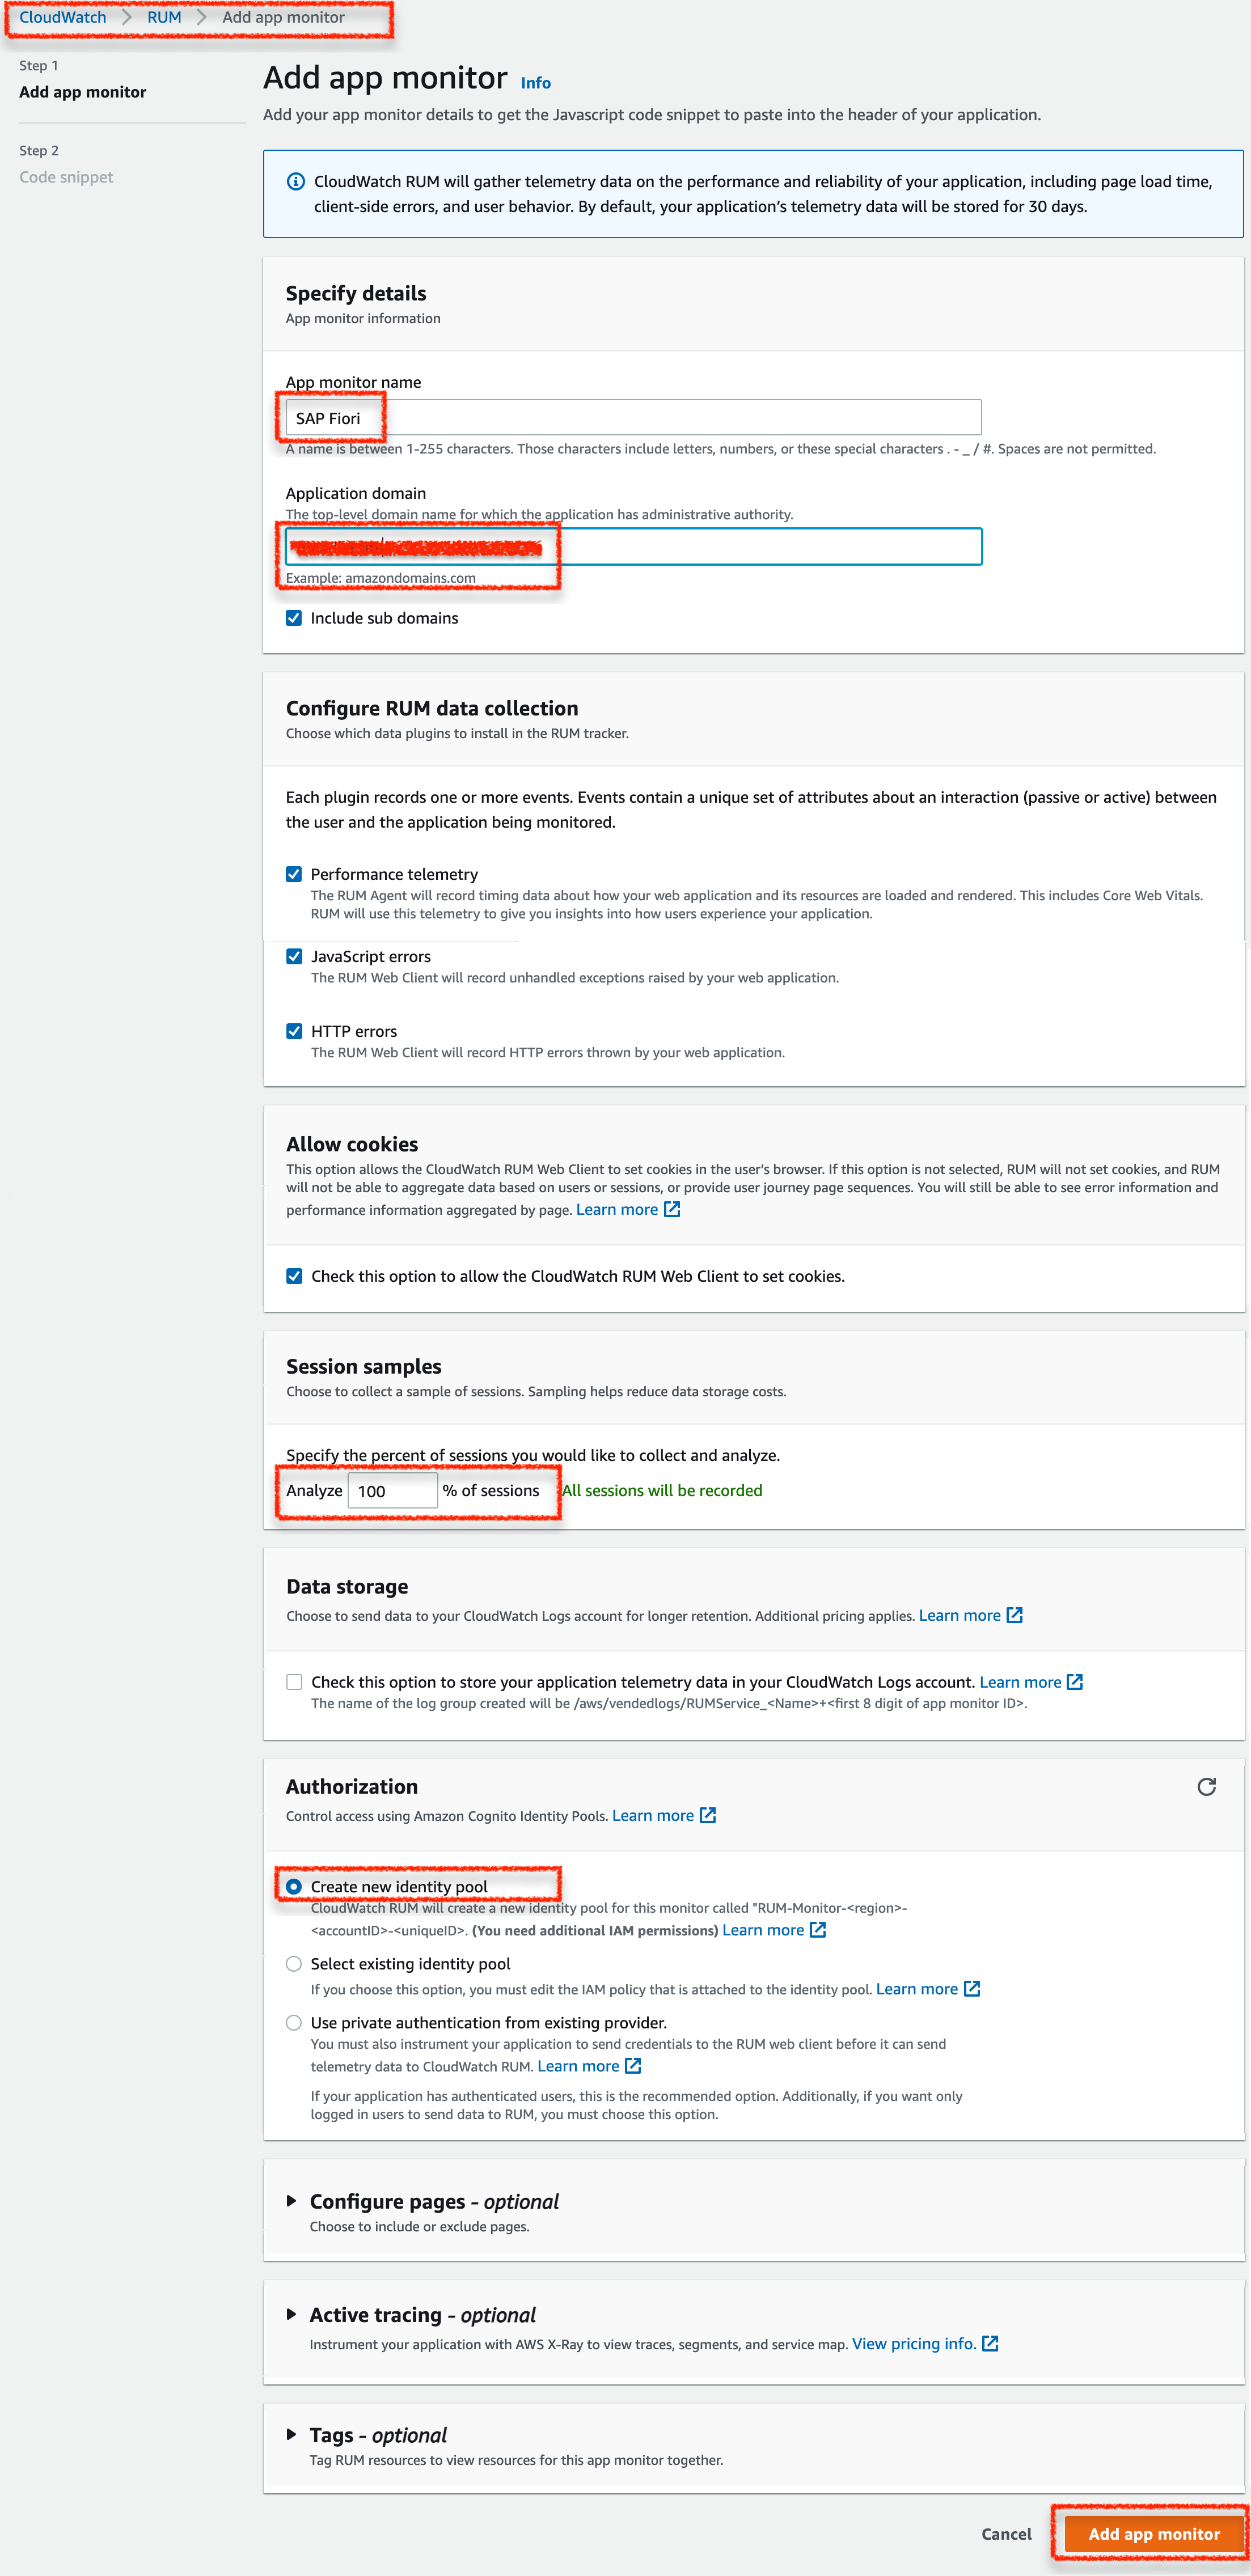Open Cognito Identity Pools Learn more link icon

(709, 1815)
